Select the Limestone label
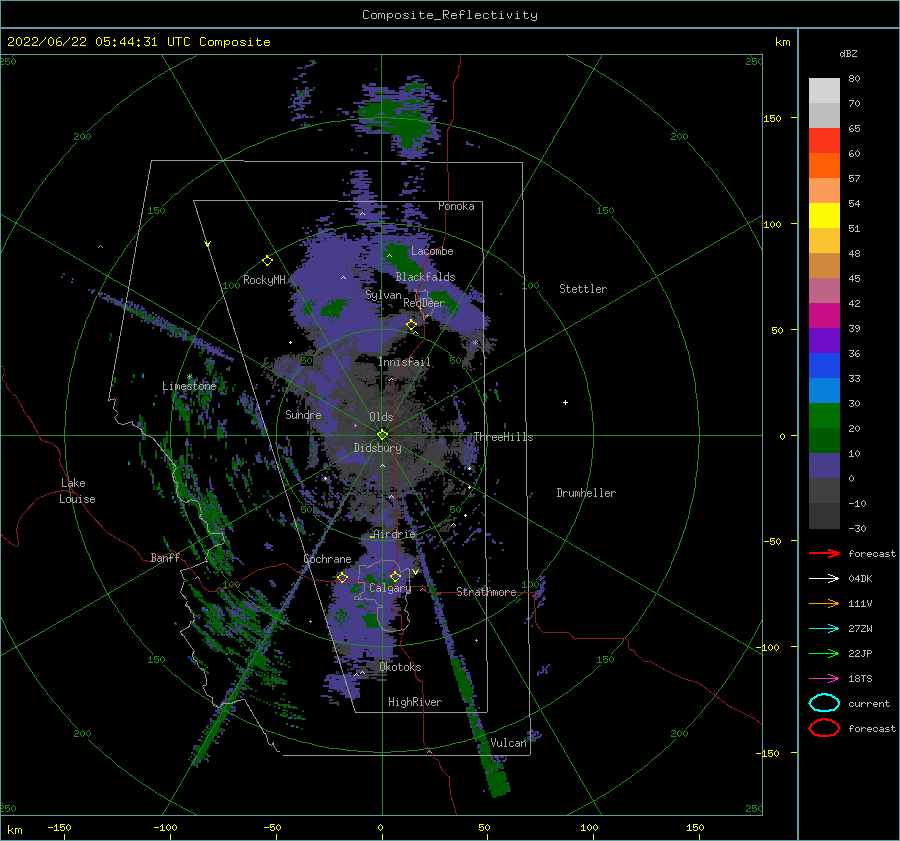 pos(189,386)
